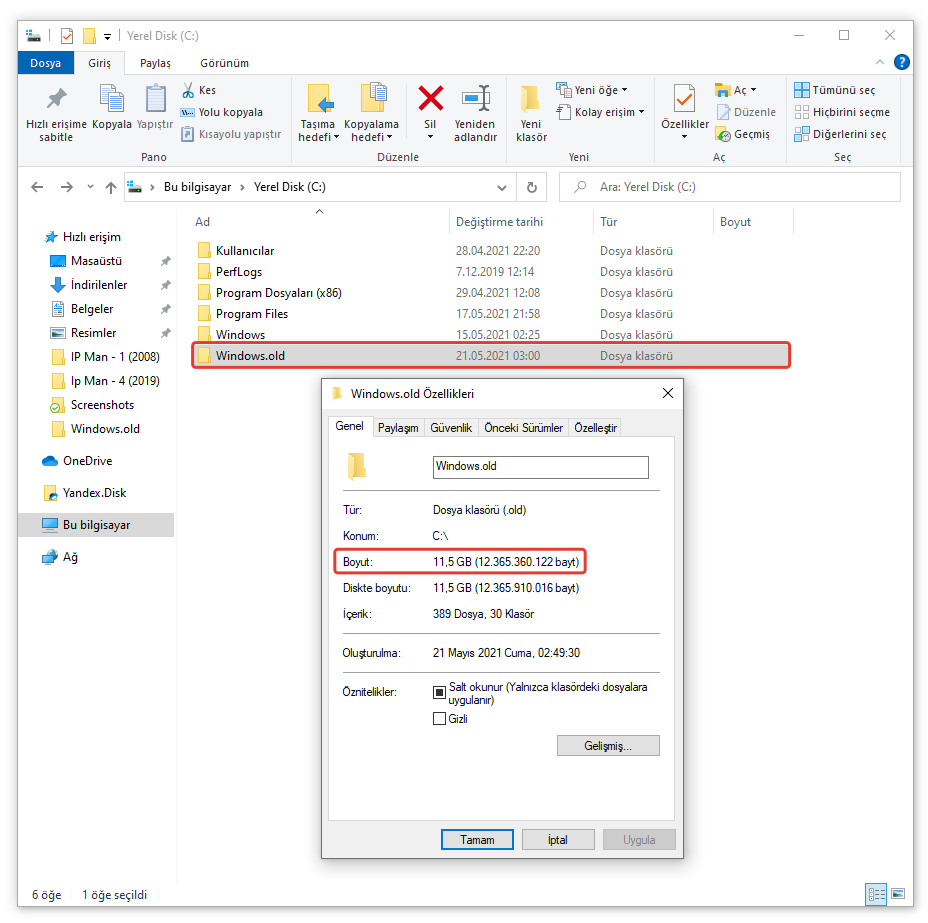Enable the Gizli checkbox
Screen dimensions: 928x923
(x=439, y=718)
